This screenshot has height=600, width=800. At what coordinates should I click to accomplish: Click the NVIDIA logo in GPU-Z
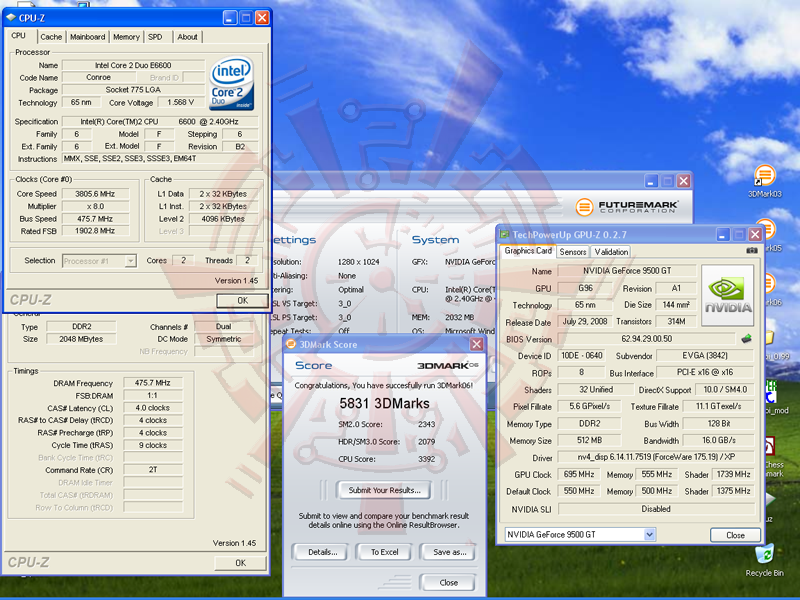(x=727, y=295)
